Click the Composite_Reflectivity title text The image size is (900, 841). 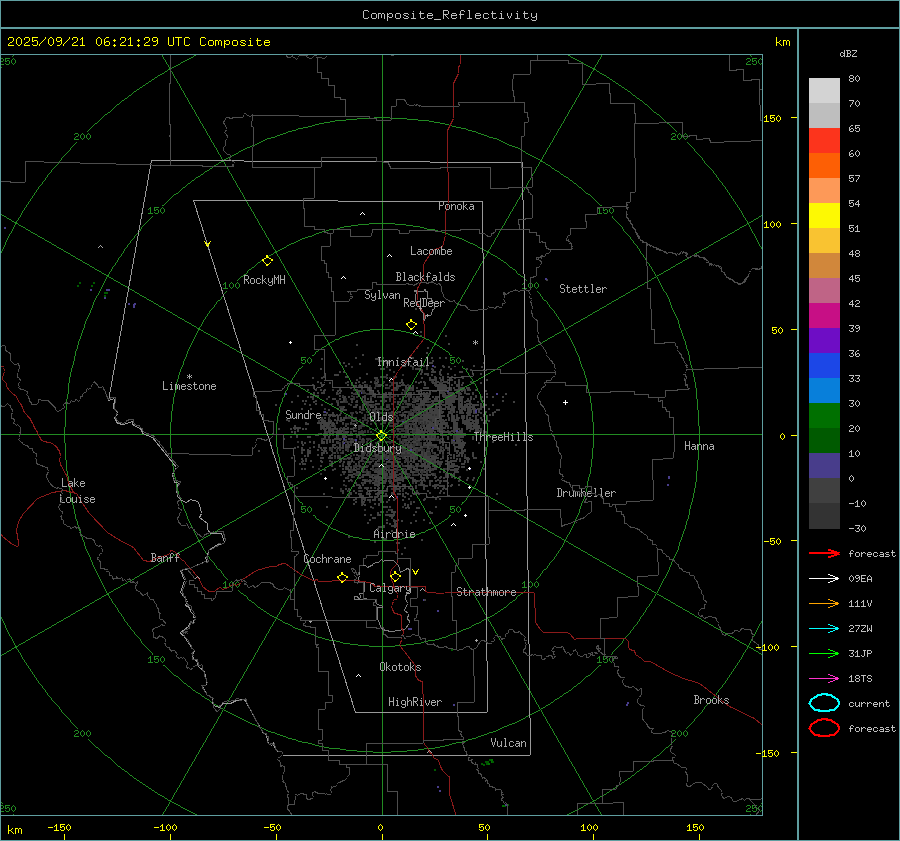pos(449,15)
